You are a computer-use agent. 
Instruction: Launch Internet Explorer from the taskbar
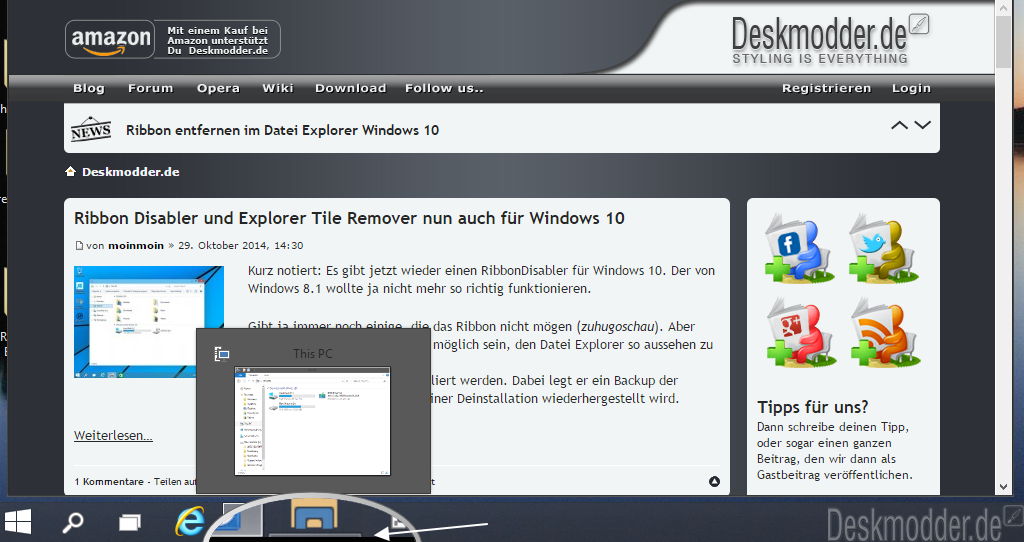(x=189, y=521)
